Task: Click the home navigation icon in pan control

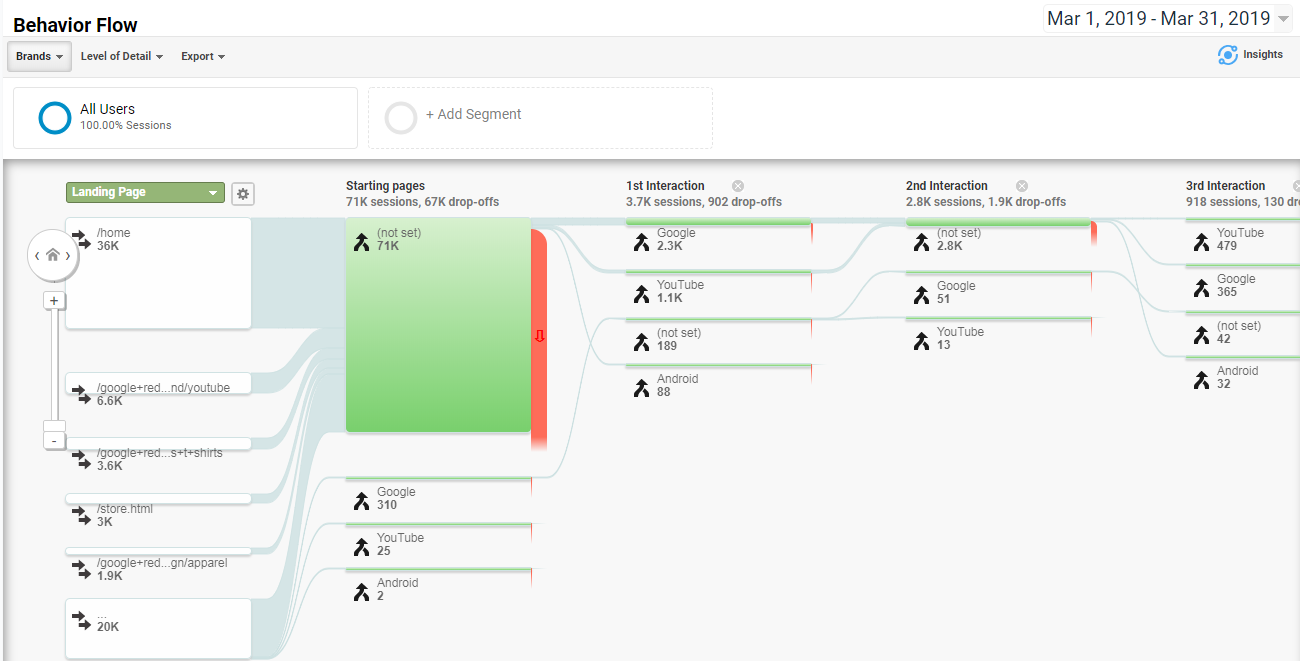Action: pos(53,255)
